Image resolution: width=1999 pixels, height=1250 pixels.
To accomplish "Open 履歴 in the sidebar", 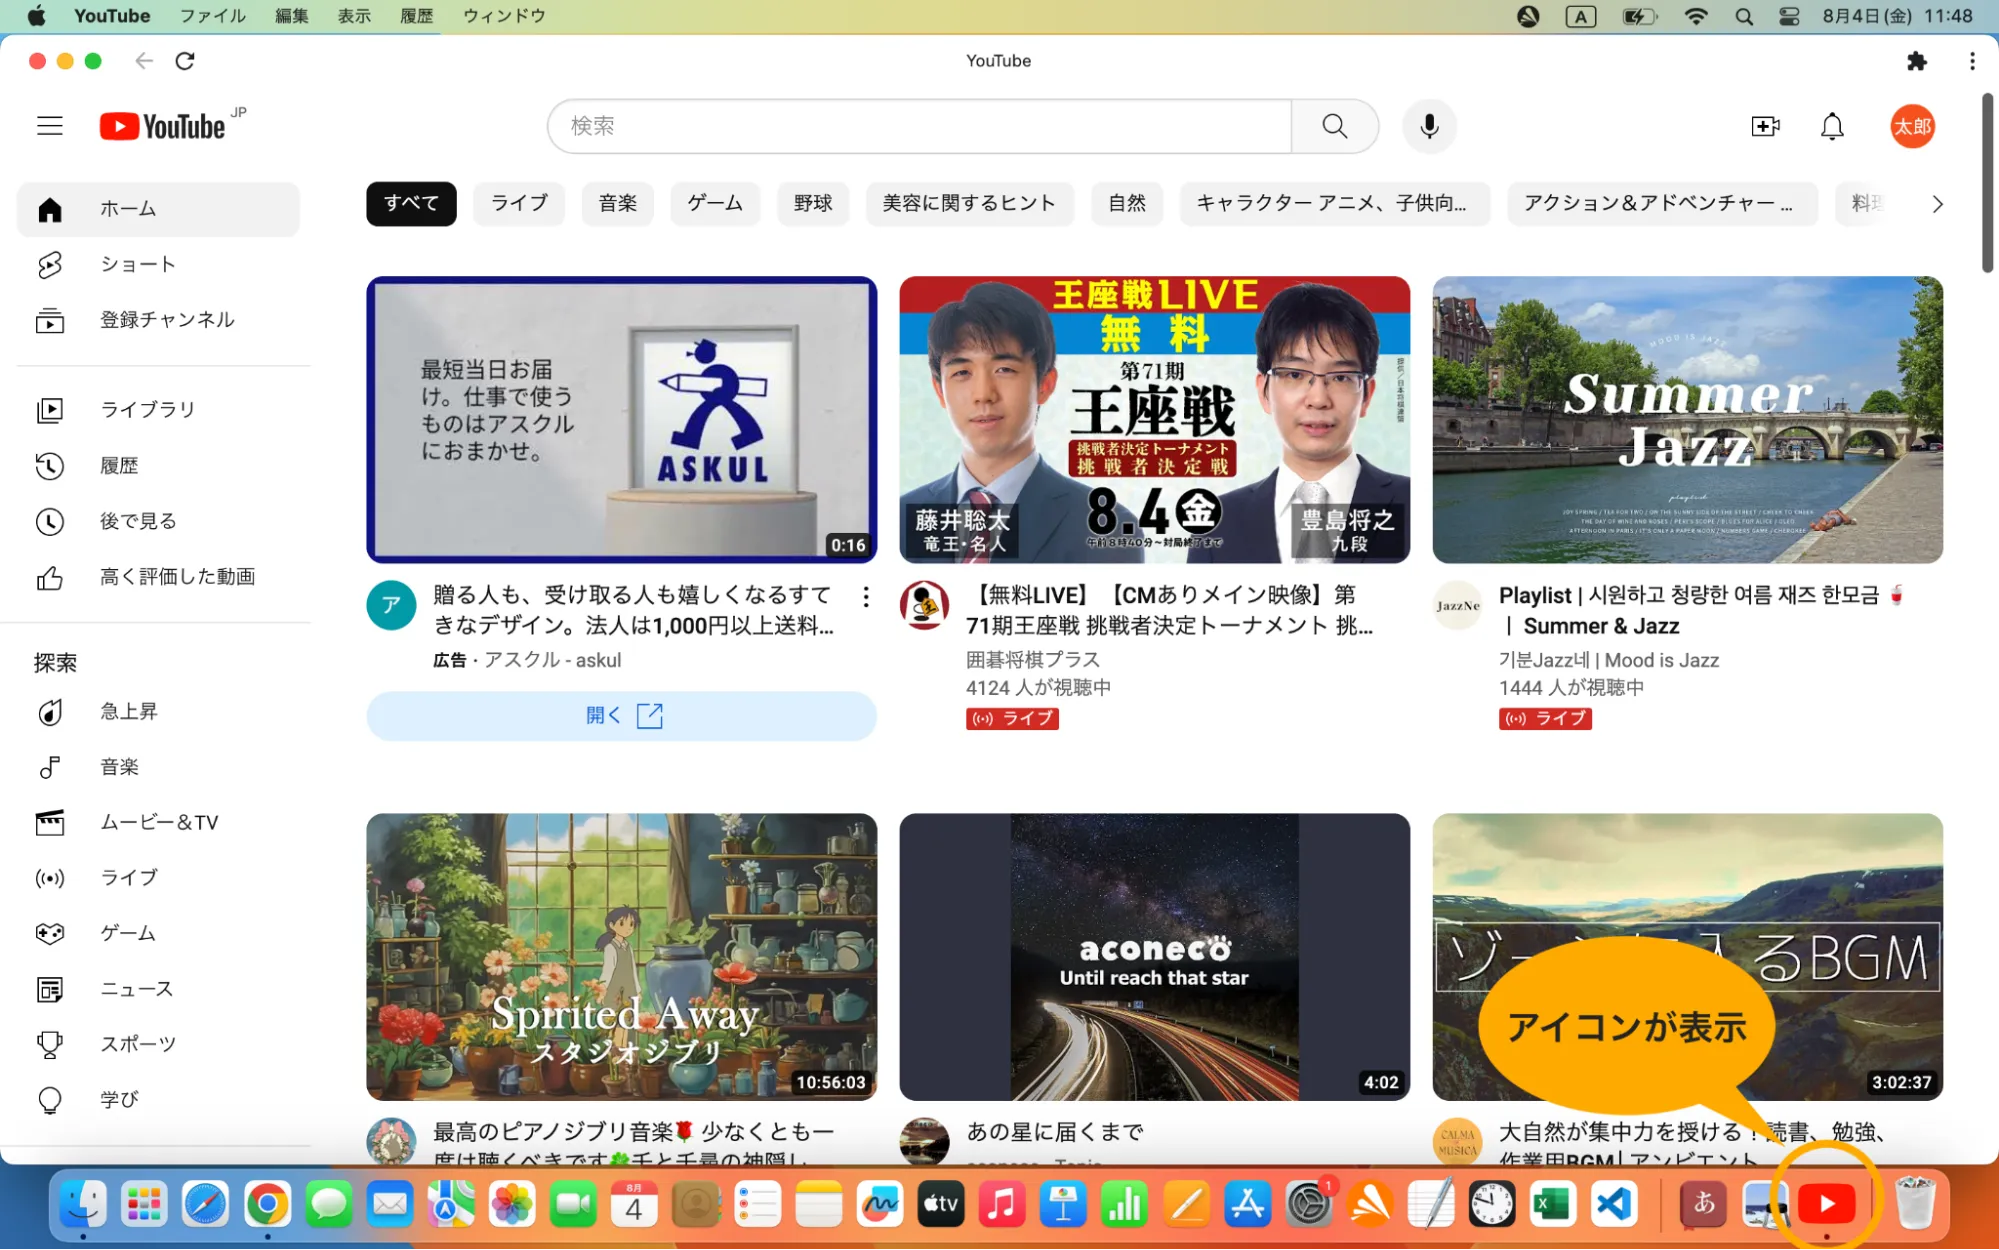I will [158, 466].
